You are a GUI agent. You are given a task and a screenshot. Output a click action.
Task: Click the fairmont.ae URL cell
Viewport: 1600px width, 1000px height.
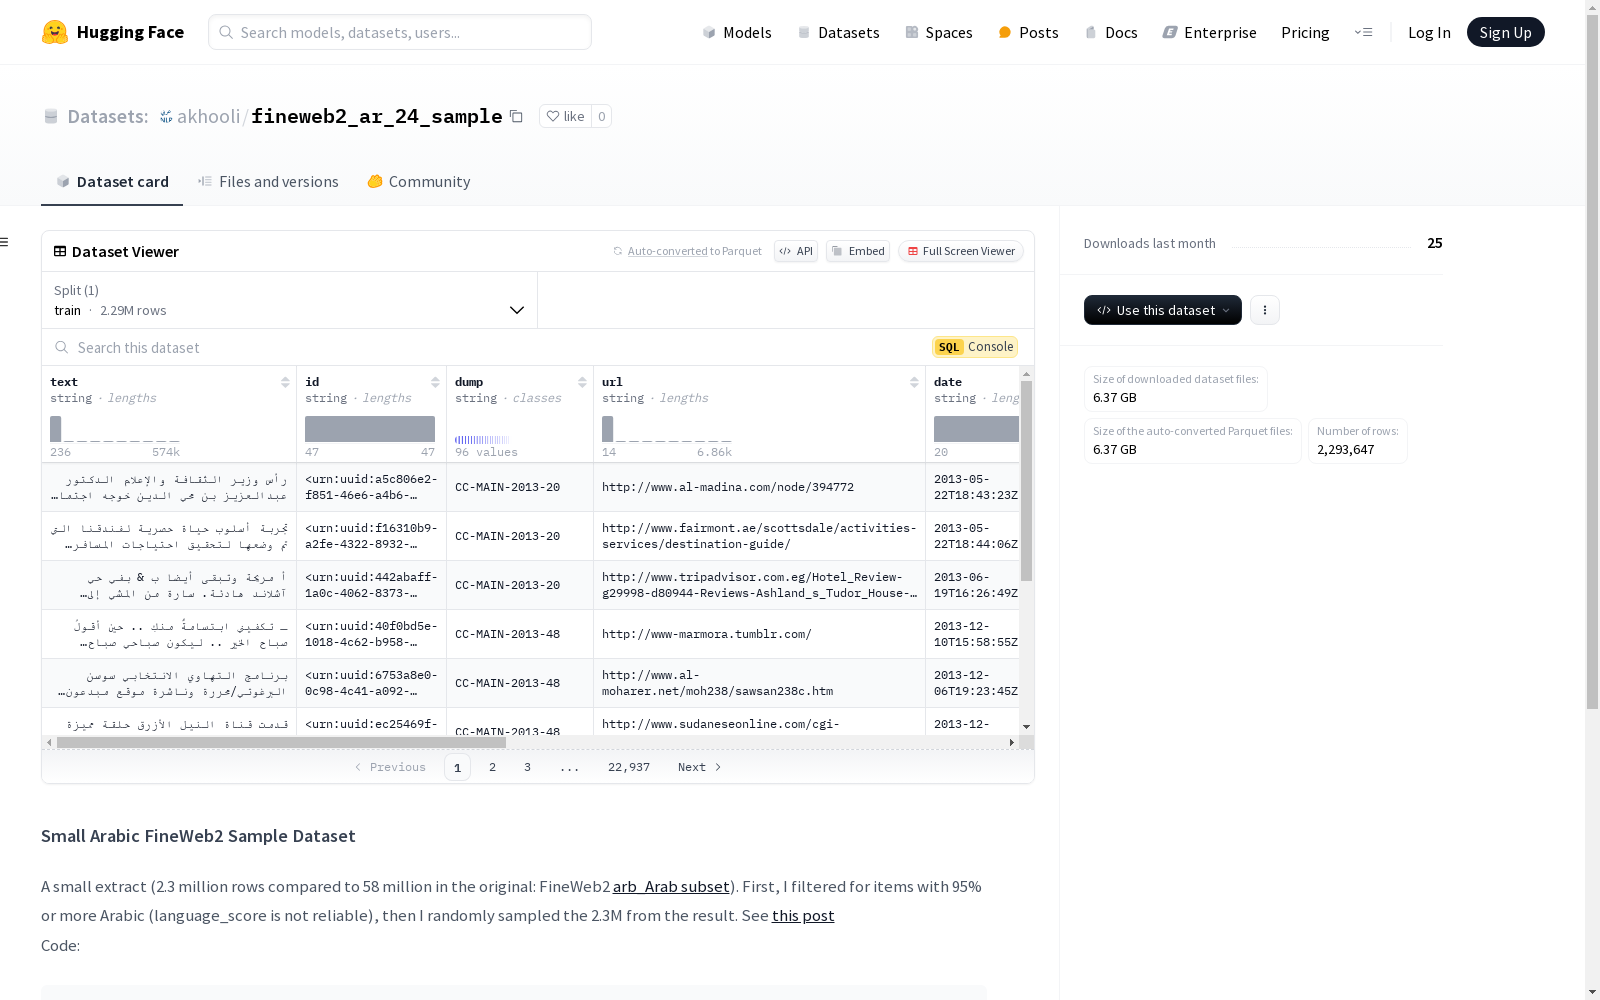click(x=759, y=536)
